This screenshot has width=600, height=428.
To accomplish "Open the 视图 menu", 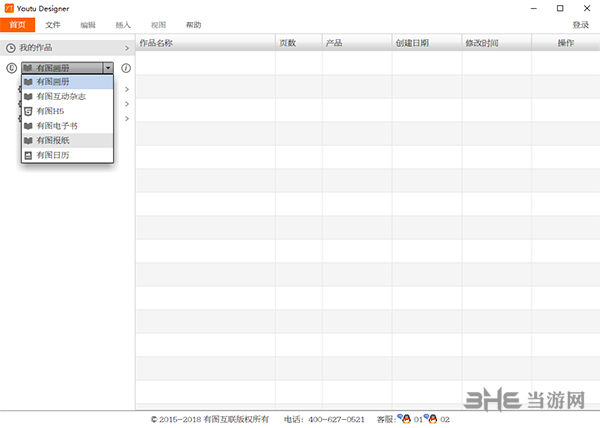I will pos(158,25).
